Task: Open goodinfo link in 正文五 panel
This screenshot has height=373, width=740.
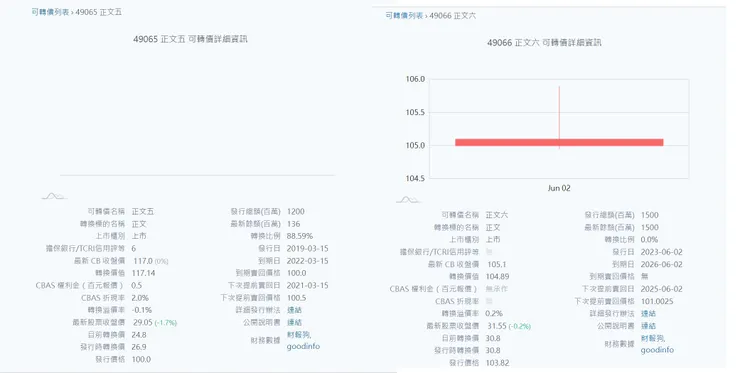Action: (x=303, y=347)
